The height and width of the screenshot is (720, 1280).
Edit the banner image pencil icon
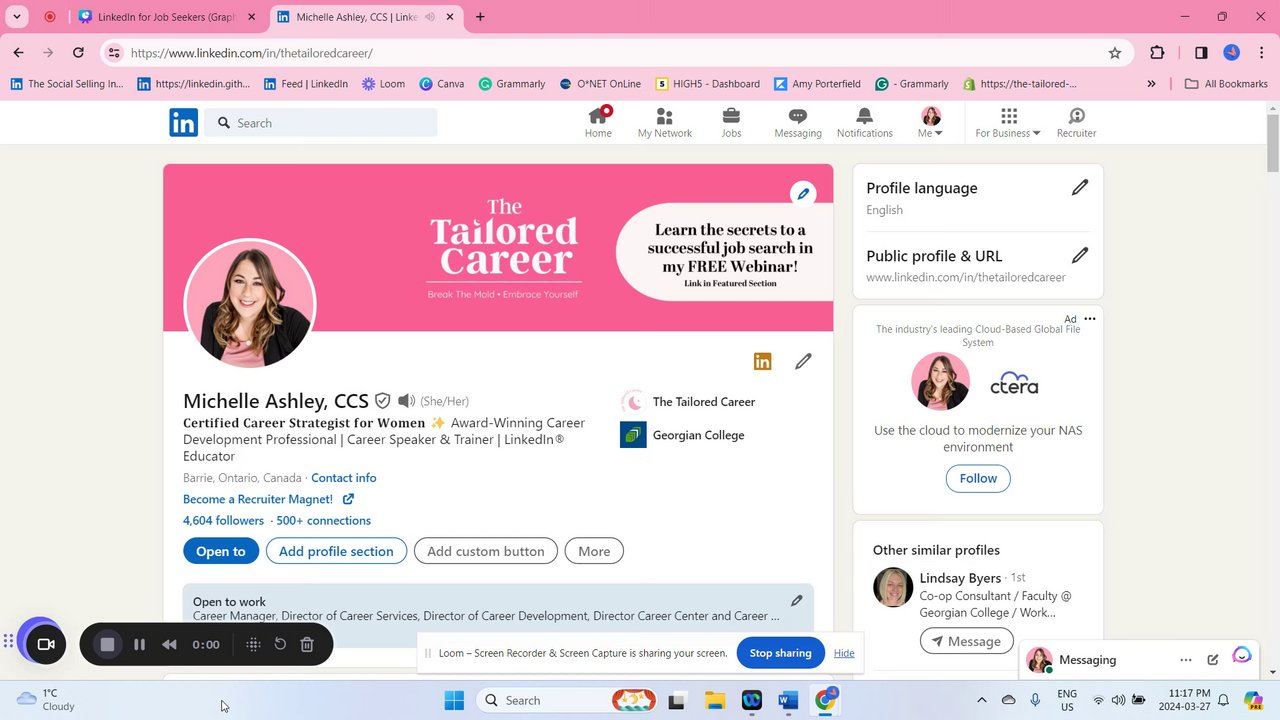click(803, 193)
